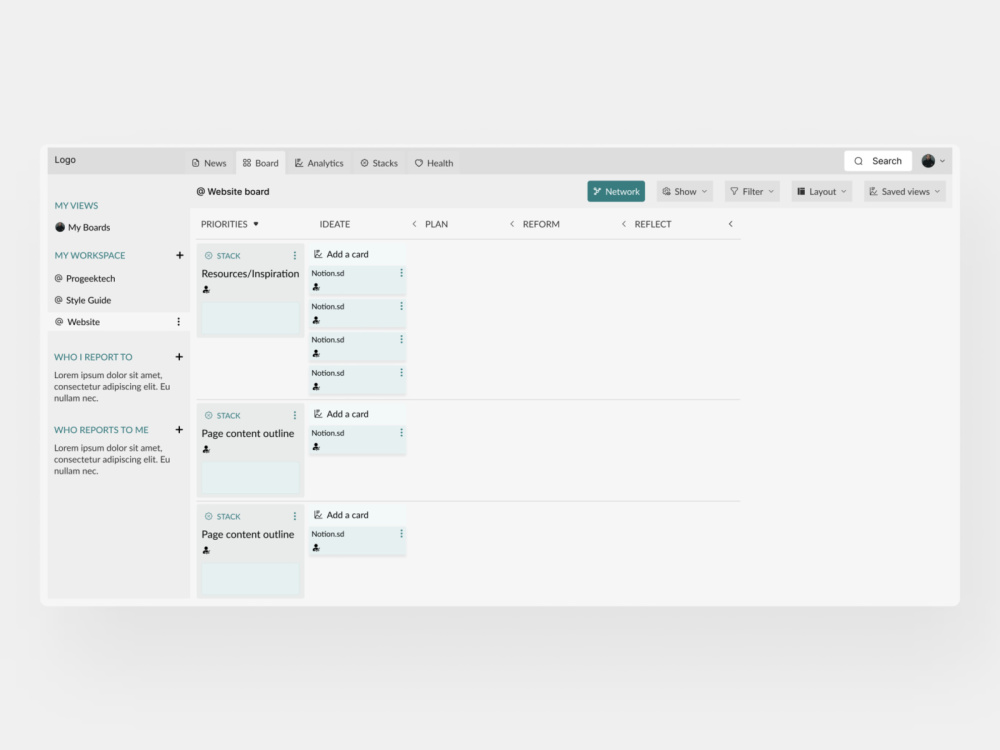Select the Website workspace
This screenshot has height=750, width=1000.
tap(119, 322)
